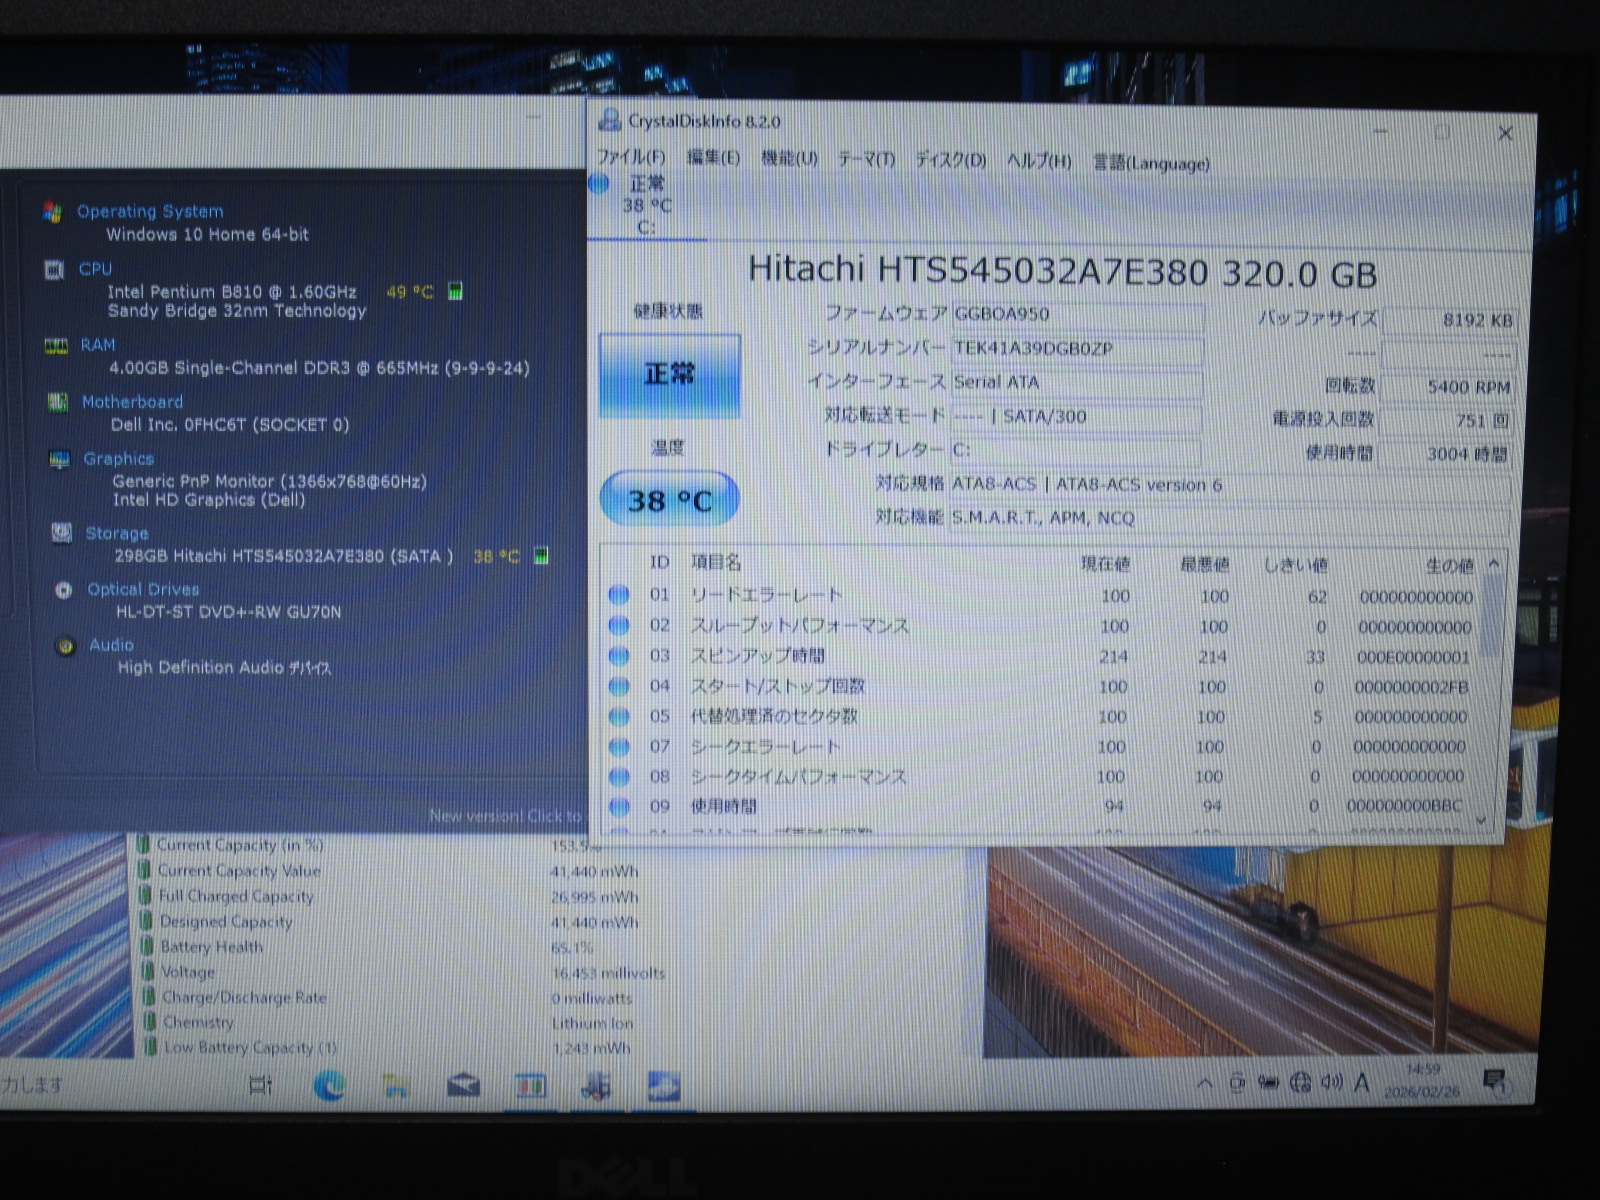Open the Motherboard section link
This screenshot has height=1200, width=1600.
coord(132,402)
